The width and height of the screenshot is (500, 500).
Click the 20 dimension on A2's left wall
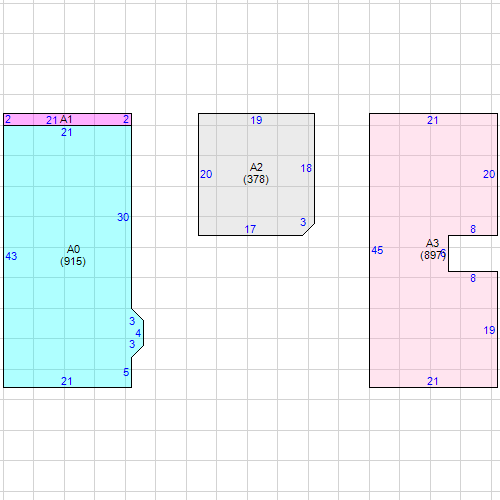[206, 174]
